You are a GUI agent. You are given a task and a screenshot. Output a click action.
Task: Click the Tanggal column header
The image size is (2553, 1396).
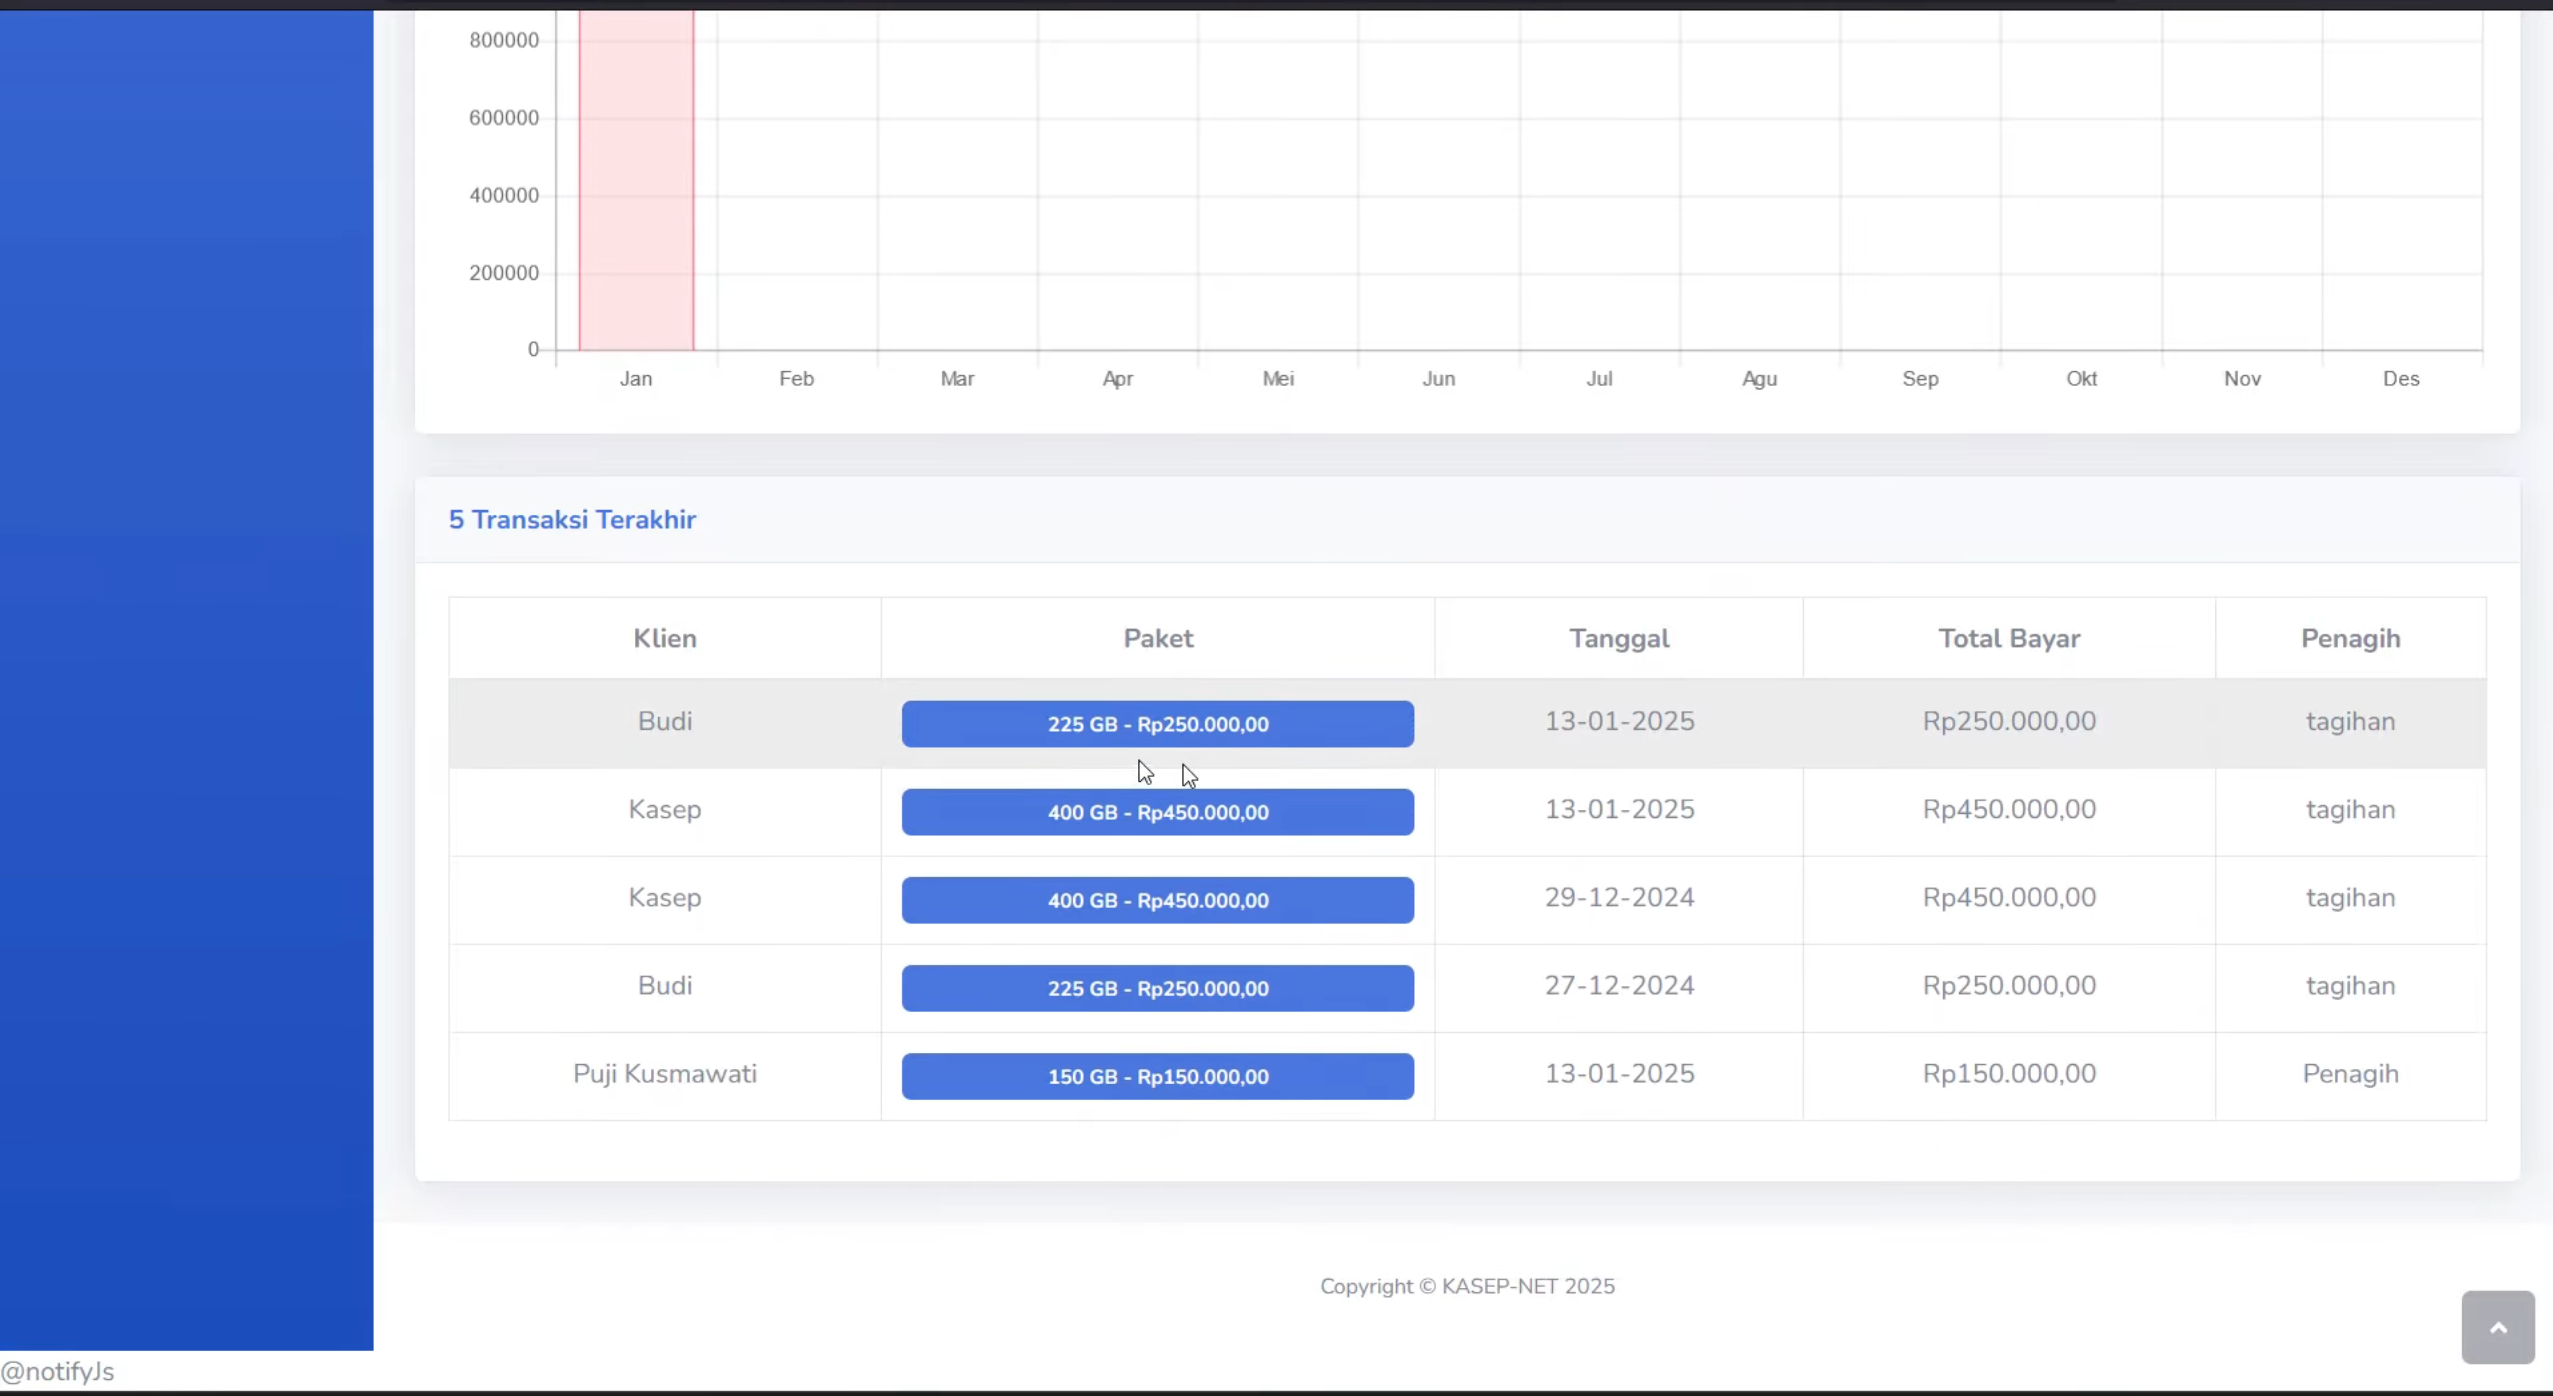[1619, 639]
